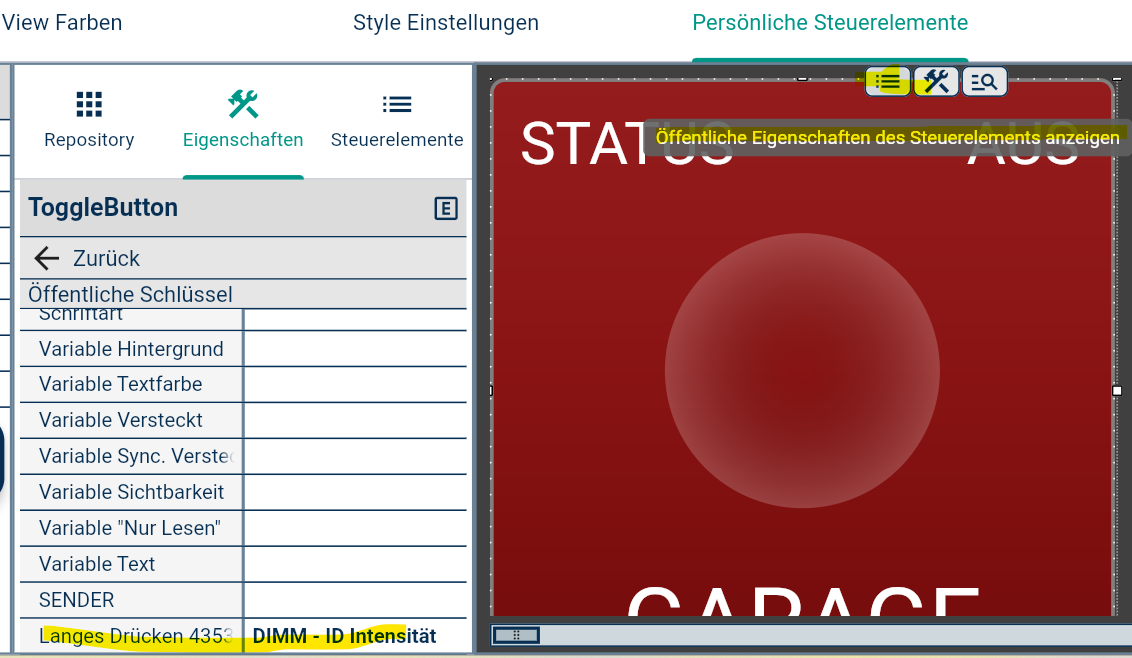The image size is (1132, 658).
Task: Click the canvas search list icon
Action: 984,82
